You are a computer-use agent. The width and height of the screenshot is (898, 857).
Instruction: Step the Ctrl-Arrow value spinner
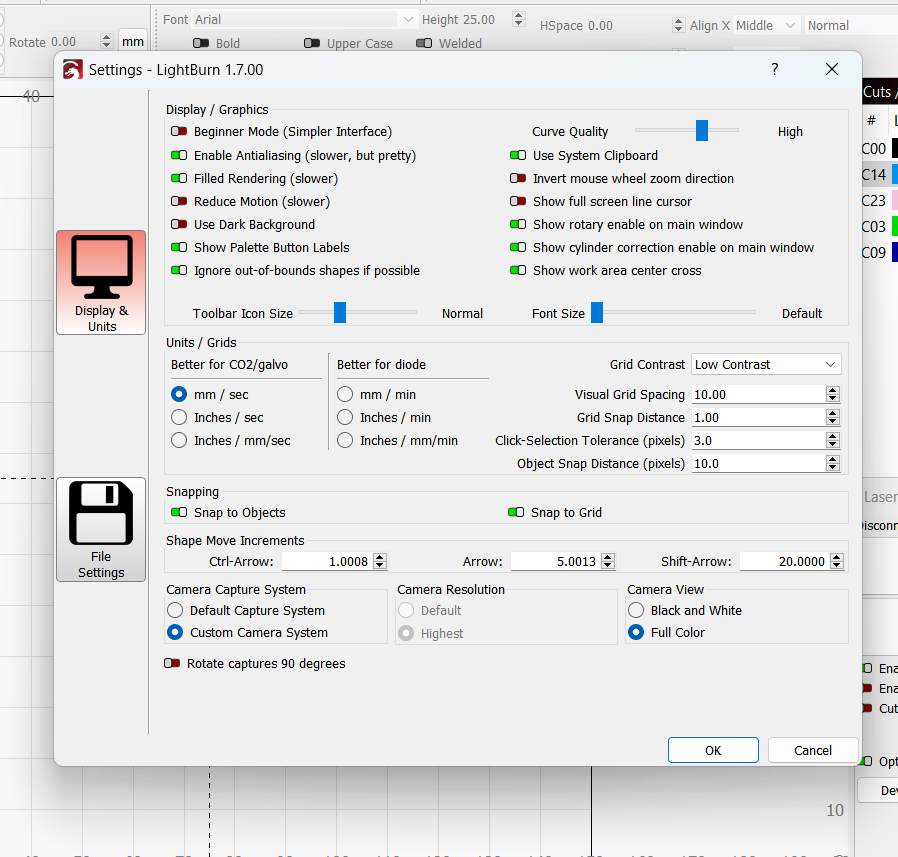(380, 561)
